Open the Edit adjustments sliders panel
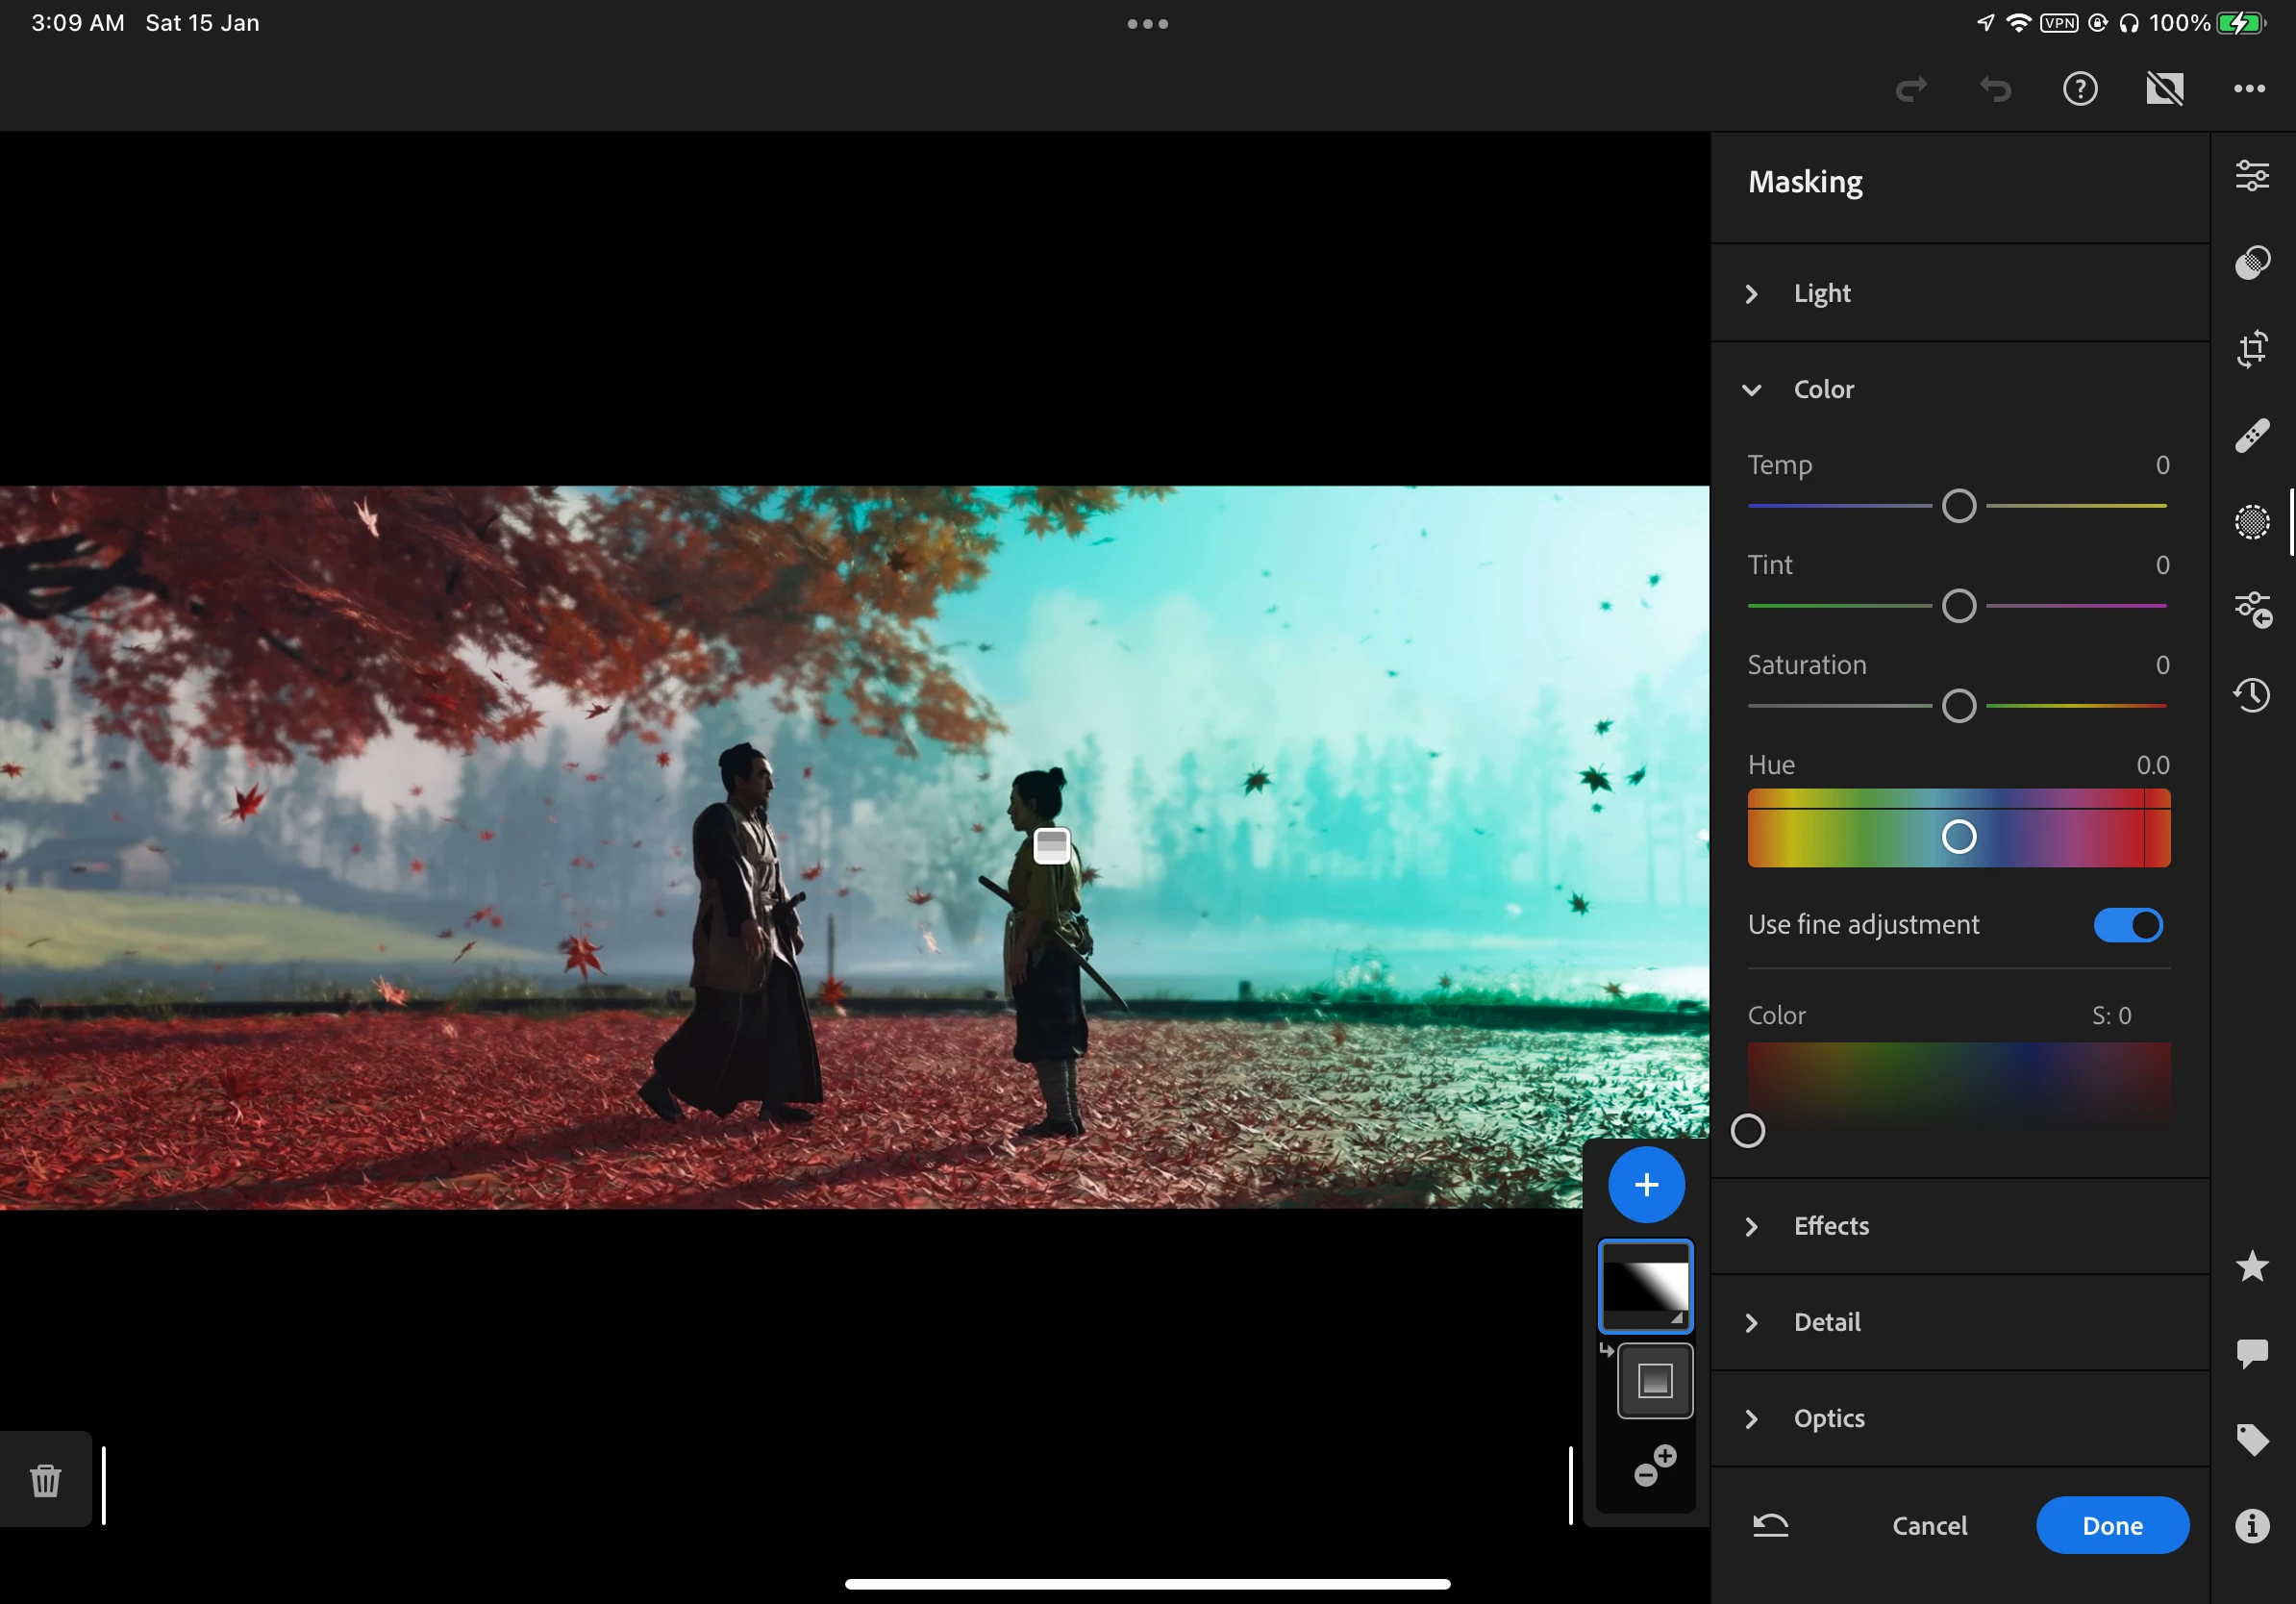 coord(2251,176)
